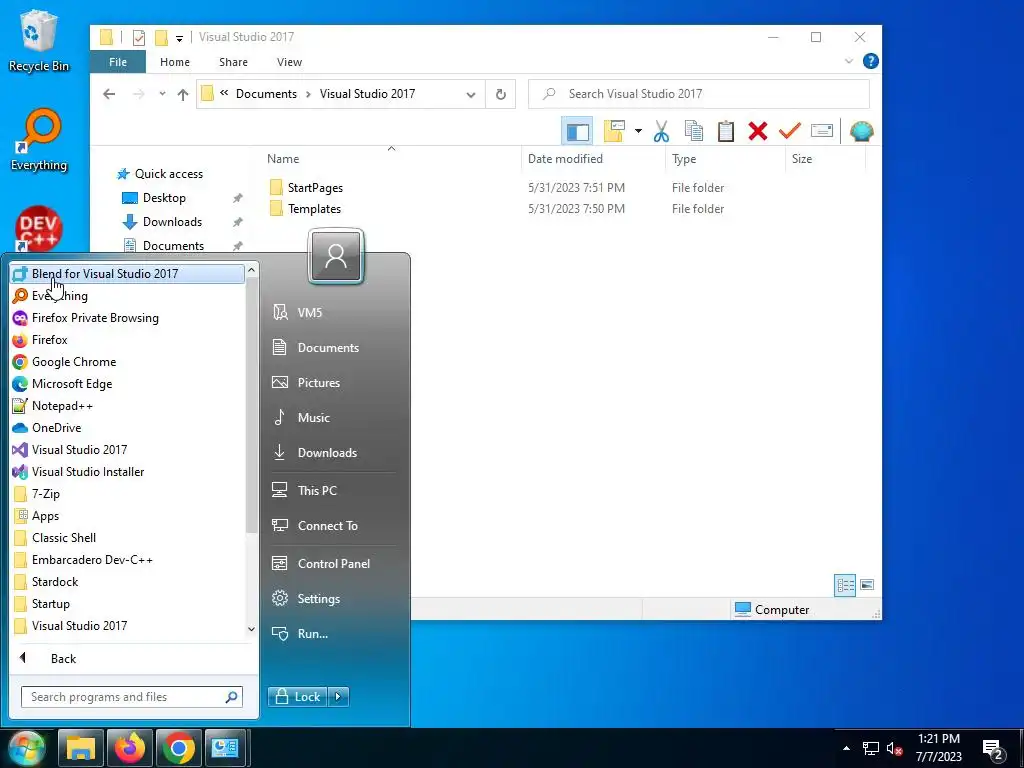Toggle the navigation pane toolbar button
This screenshot has width=1024, height=768.
[577, 131]
